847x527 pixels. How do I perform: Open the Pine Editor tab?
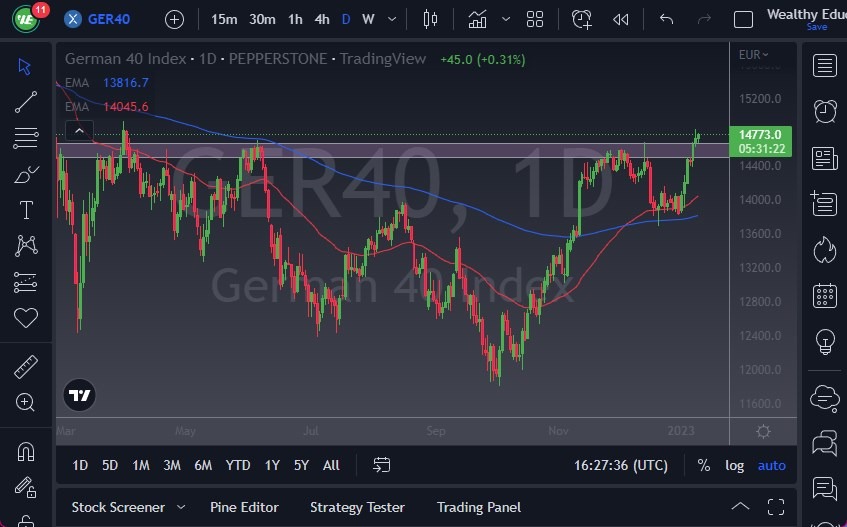[x=244, y=507]
